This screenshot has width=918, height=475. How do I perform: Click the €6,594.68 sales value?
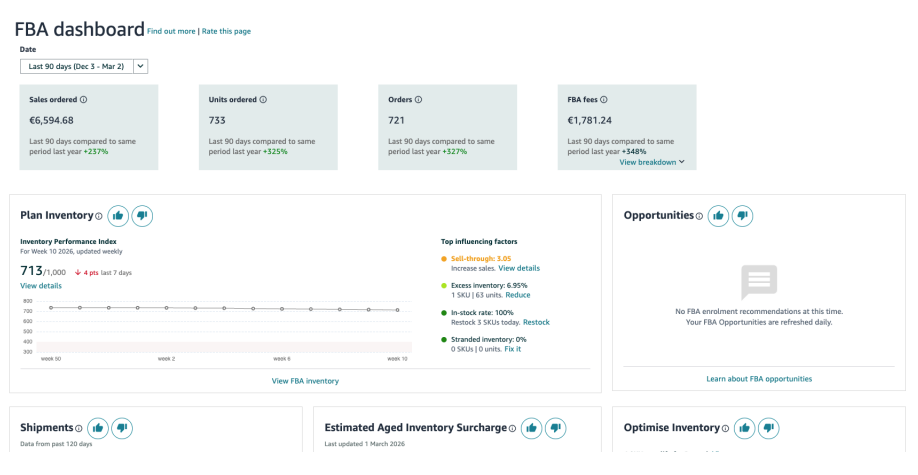[52, 121]
